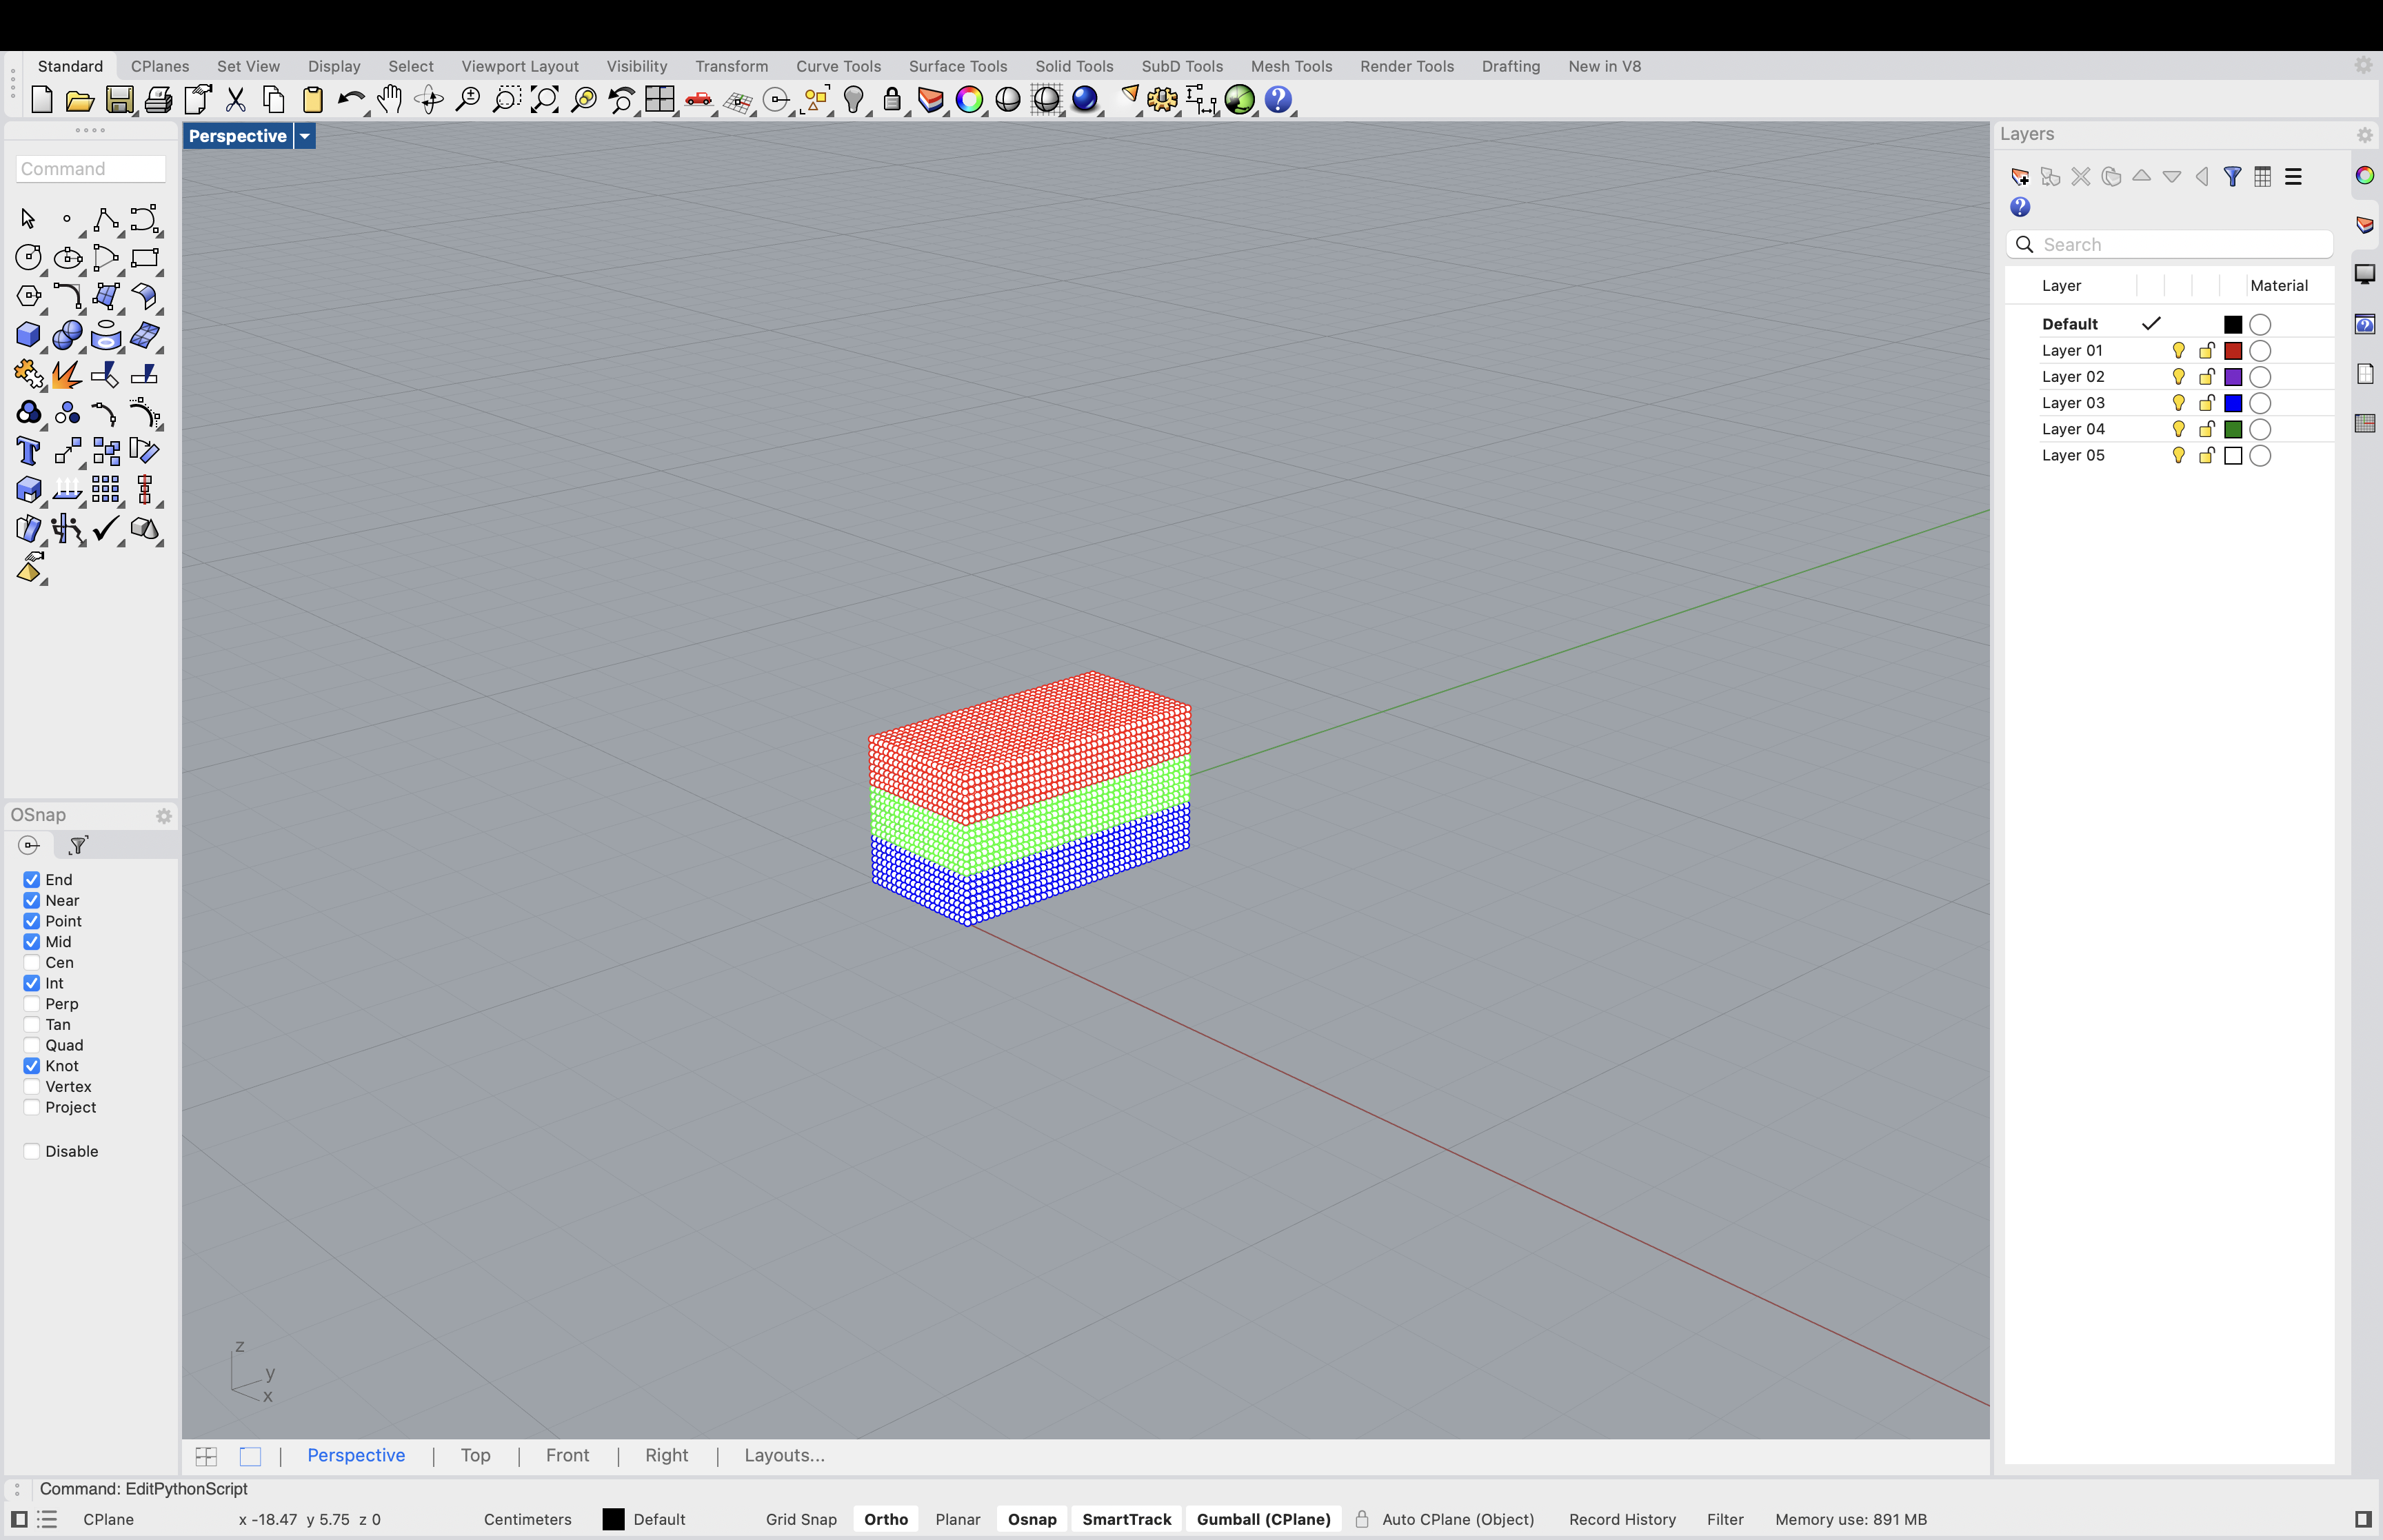Click the scissors Cut tool

tap(235, 100)
